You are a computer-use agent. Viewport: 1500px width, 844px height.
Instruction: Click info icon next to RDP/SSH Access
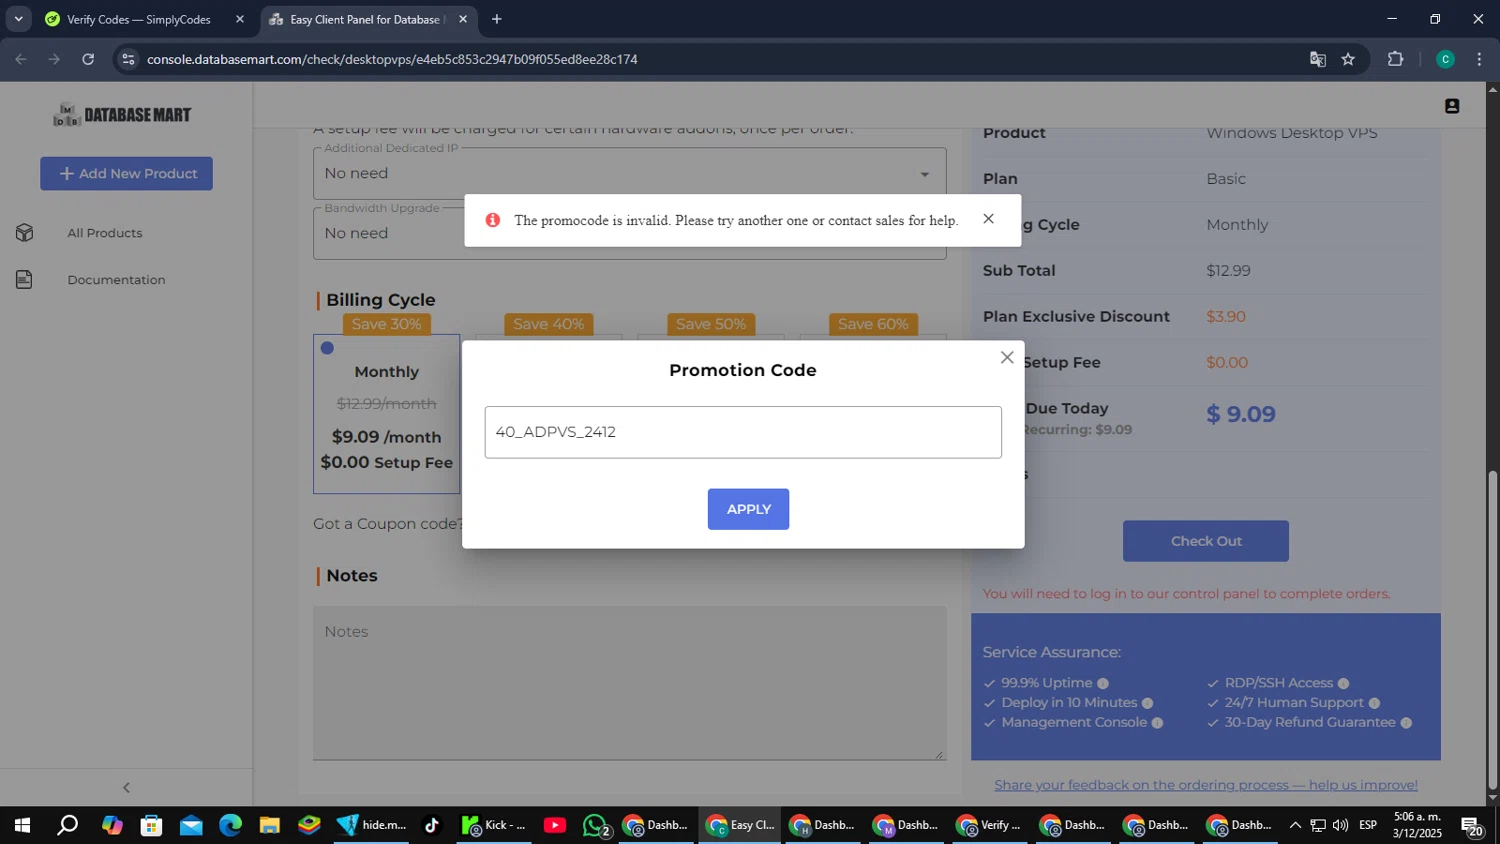click(x=1343, y=684)
